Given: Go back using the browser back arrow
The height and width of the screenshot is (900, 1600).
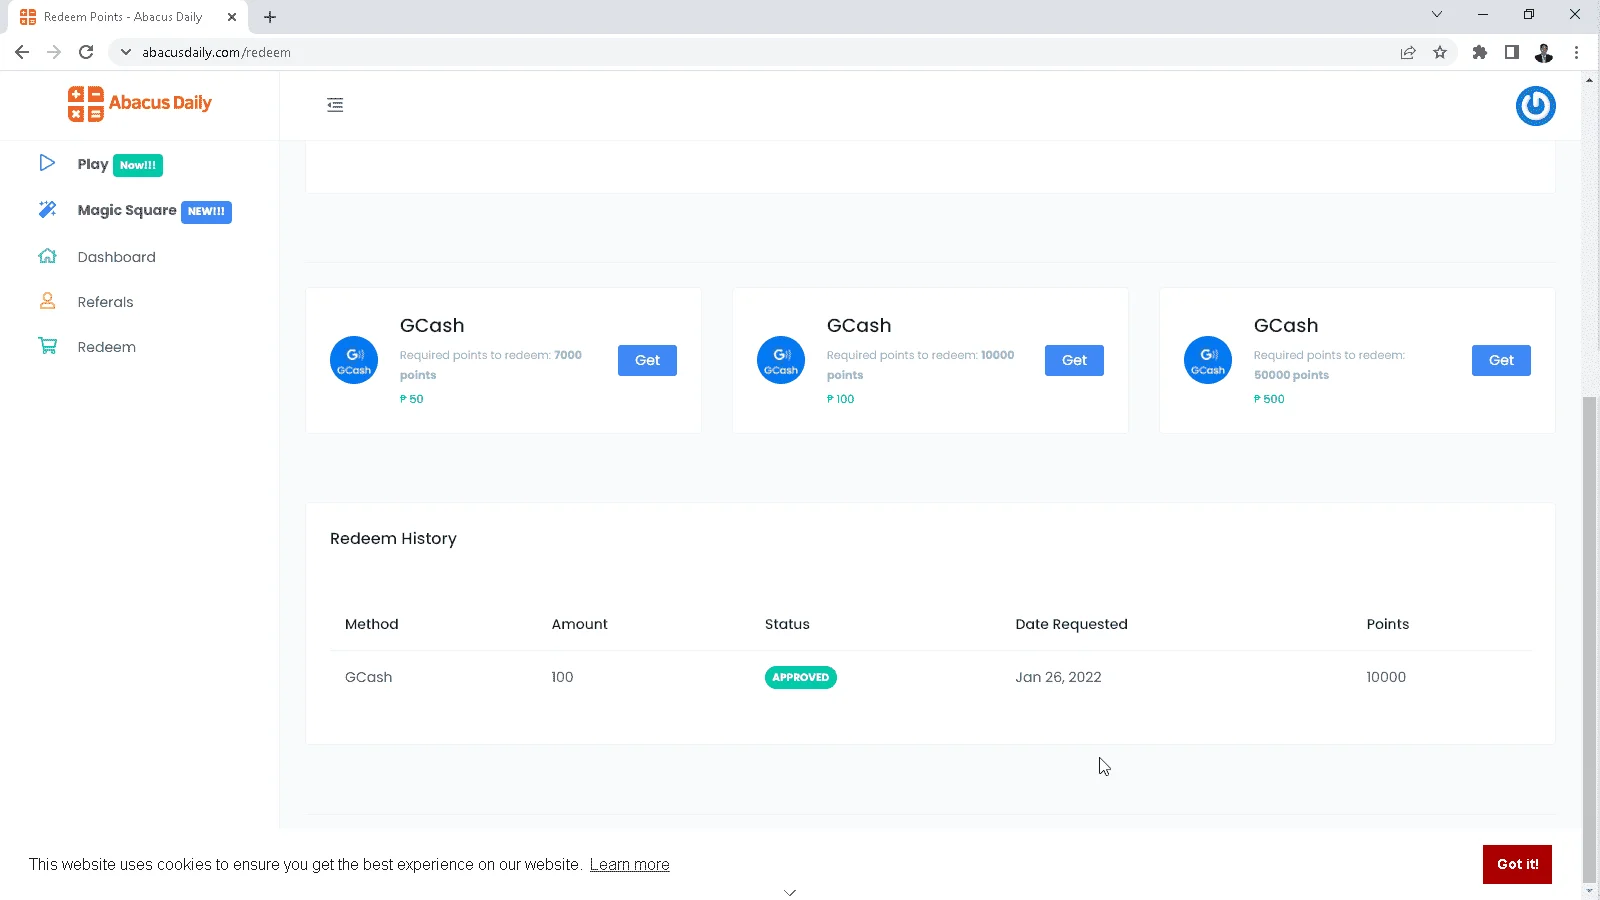Looking at the screenshot, I should click(x=22, y=52).
